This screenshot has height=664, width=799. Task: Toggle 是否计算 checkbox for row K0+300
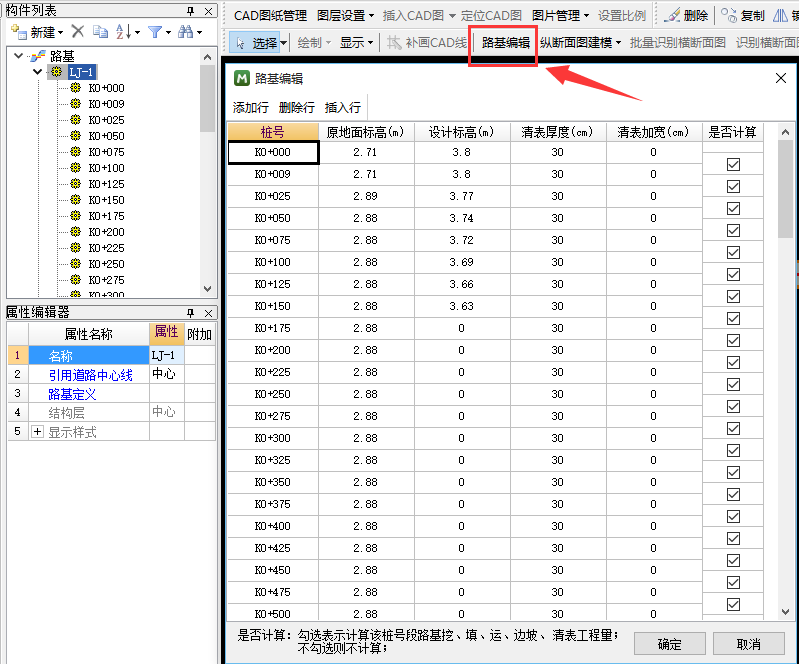(733, 428)
